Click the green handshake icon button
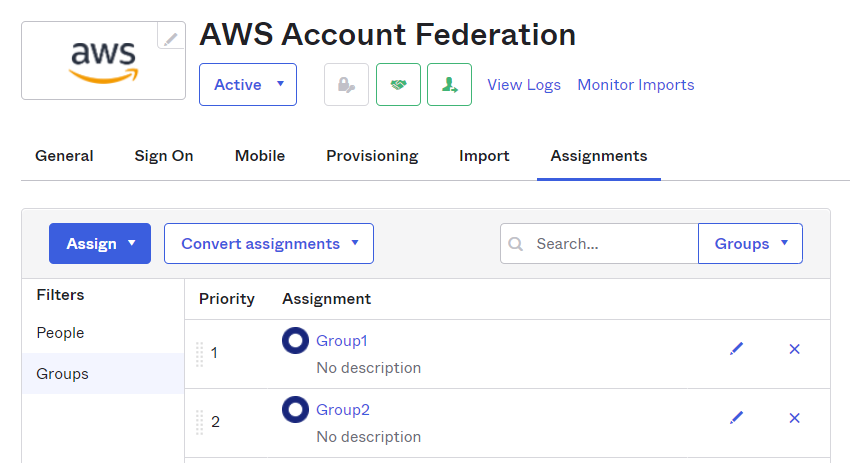 [398, 85]
